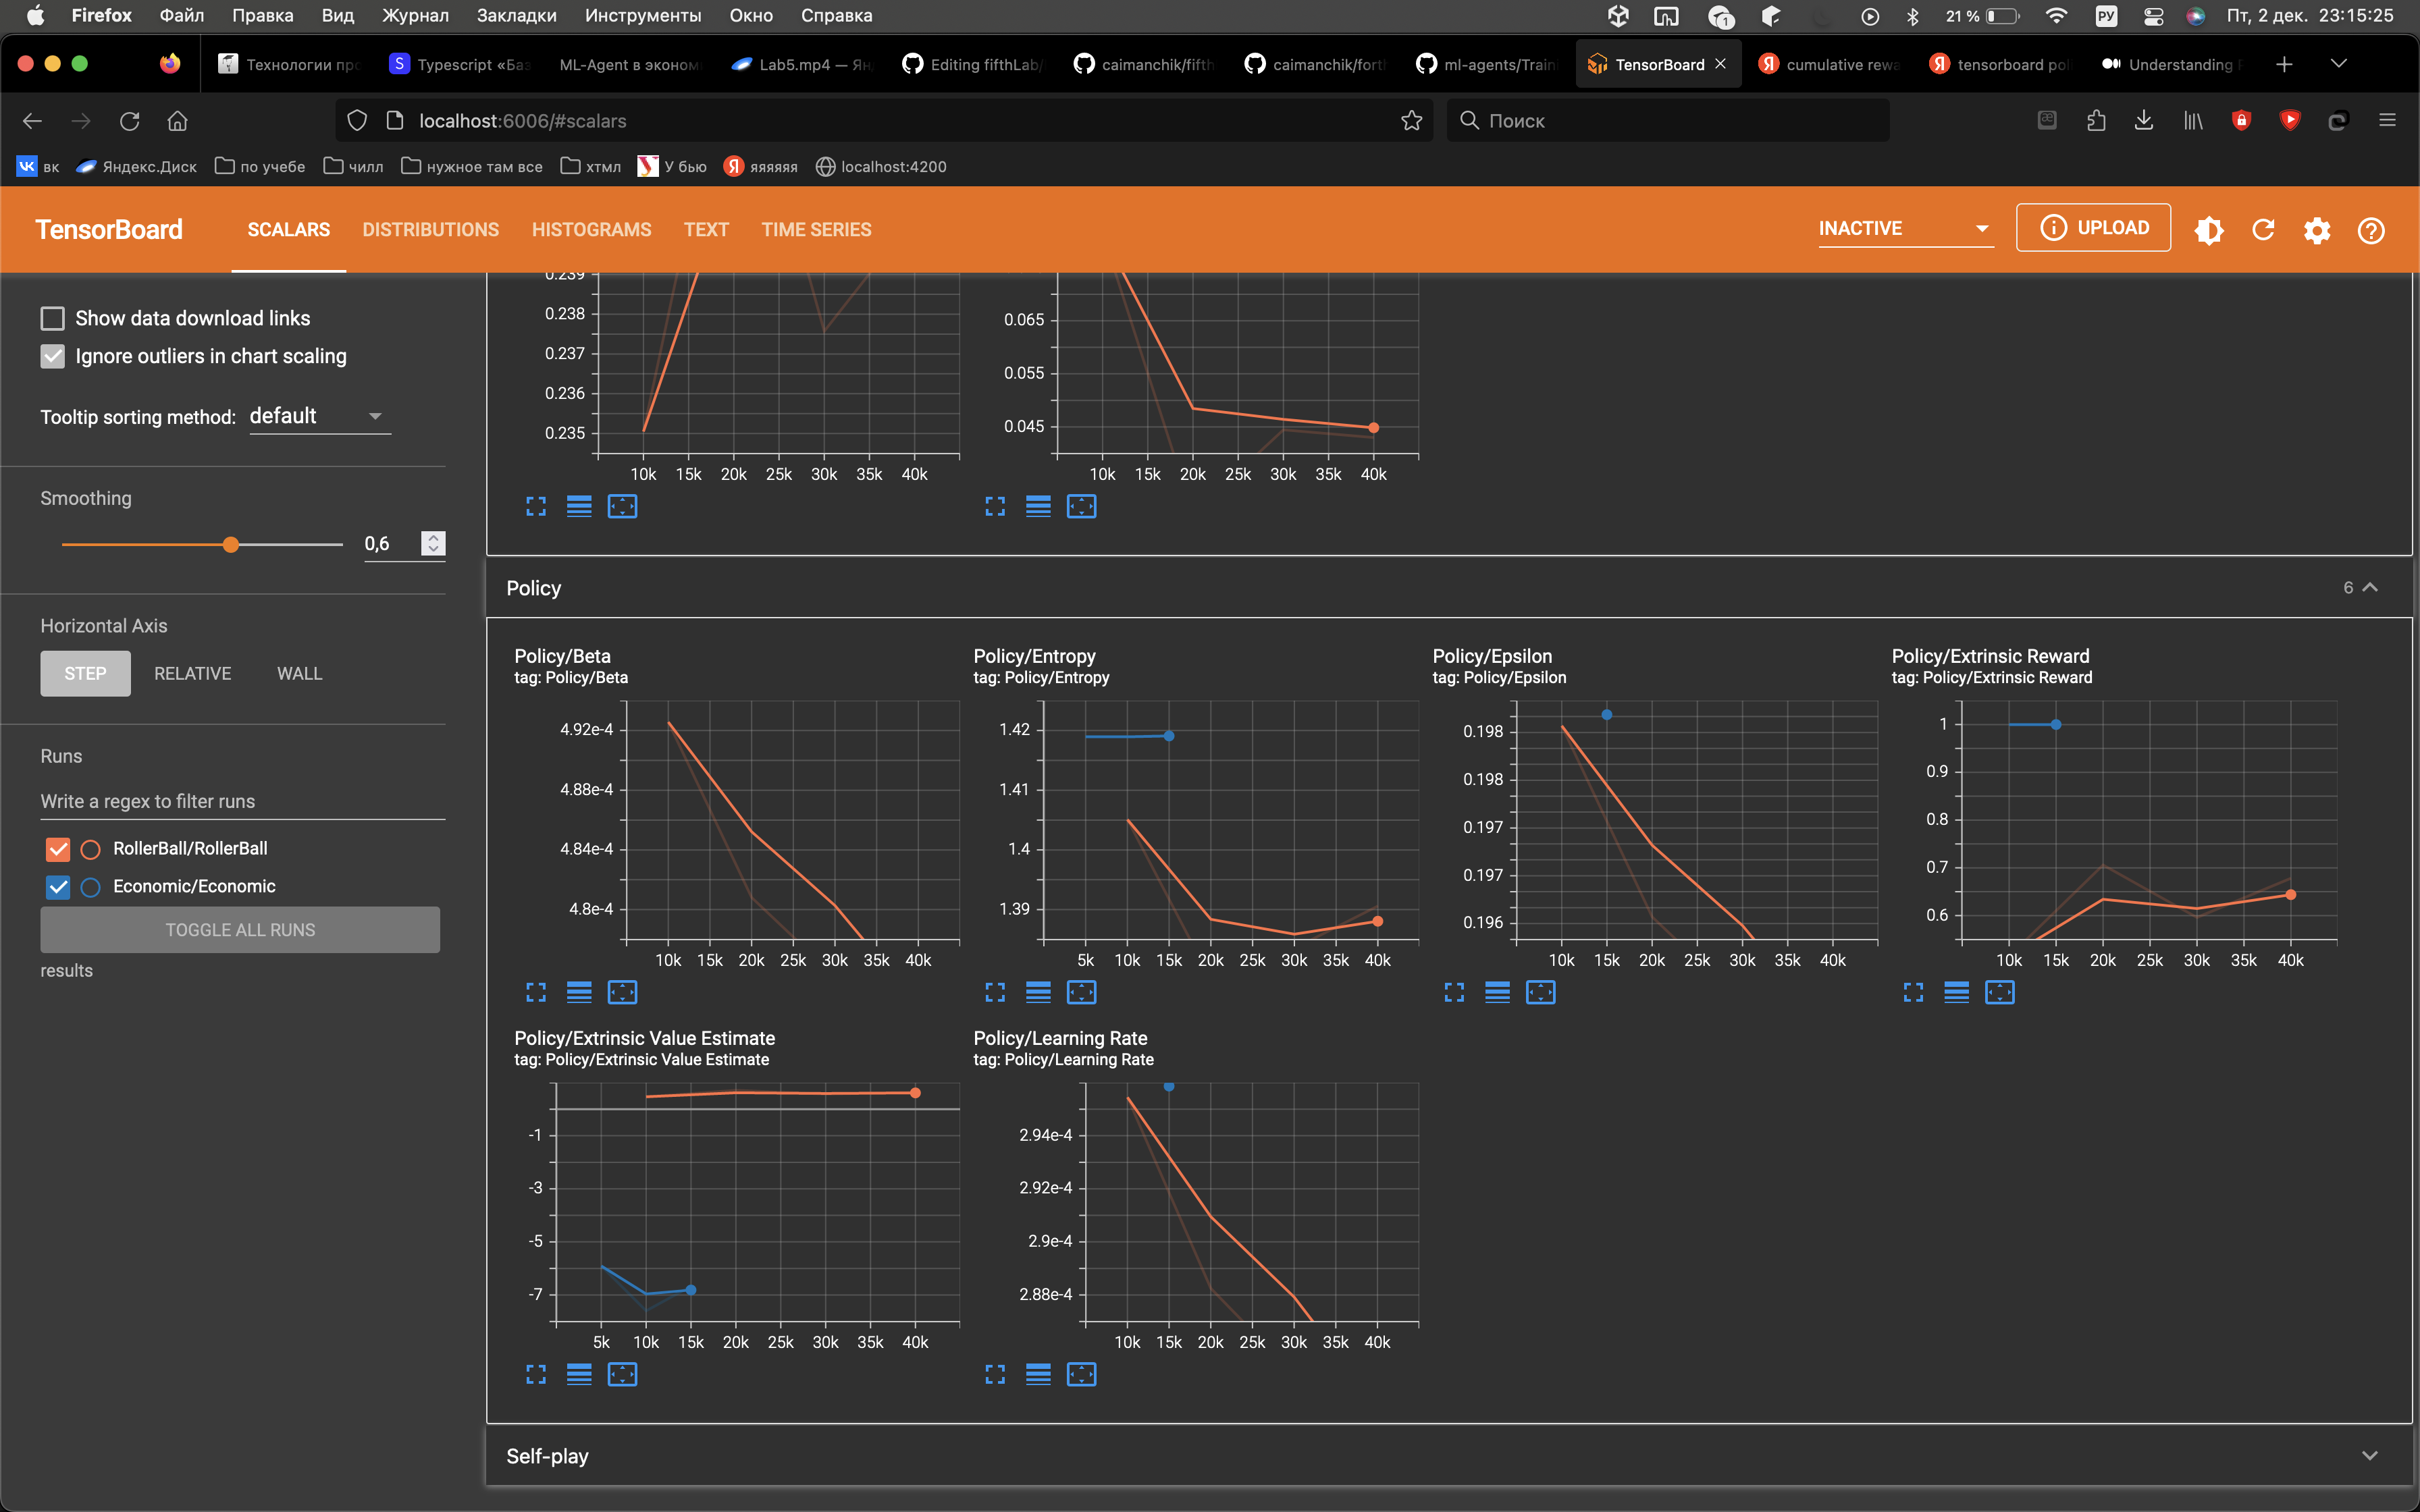Image resolution: width=2420 pixels, height=1512 pixels.
Task: Expand the Self-play section
Action: point(2369,1455)
